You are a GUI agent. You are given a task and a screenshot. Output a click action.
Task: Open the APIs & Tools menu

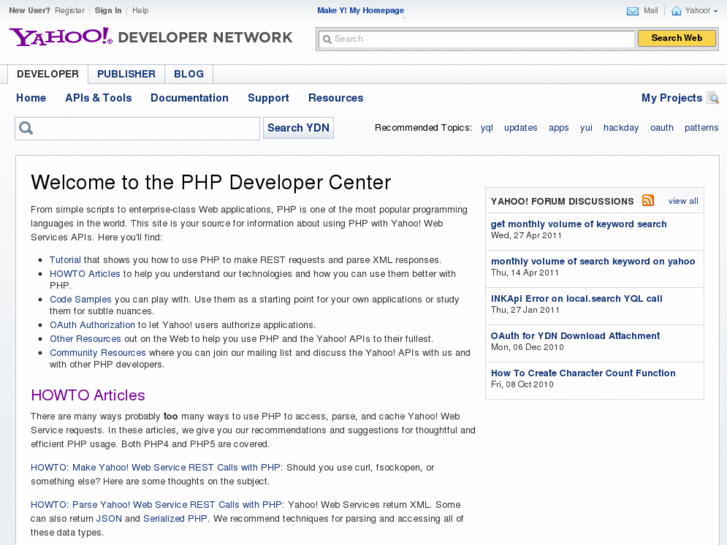[98, 98]
